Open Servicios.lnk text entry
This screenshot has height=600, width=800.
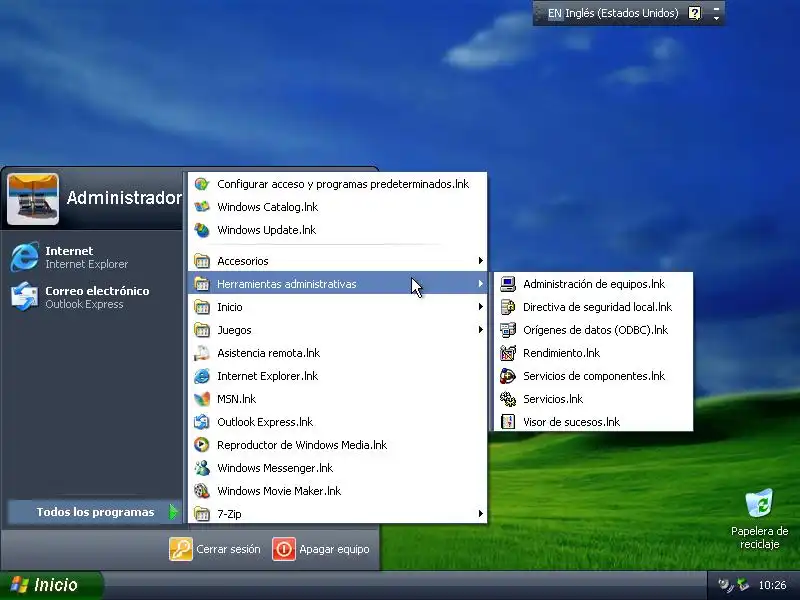(553, 399)
